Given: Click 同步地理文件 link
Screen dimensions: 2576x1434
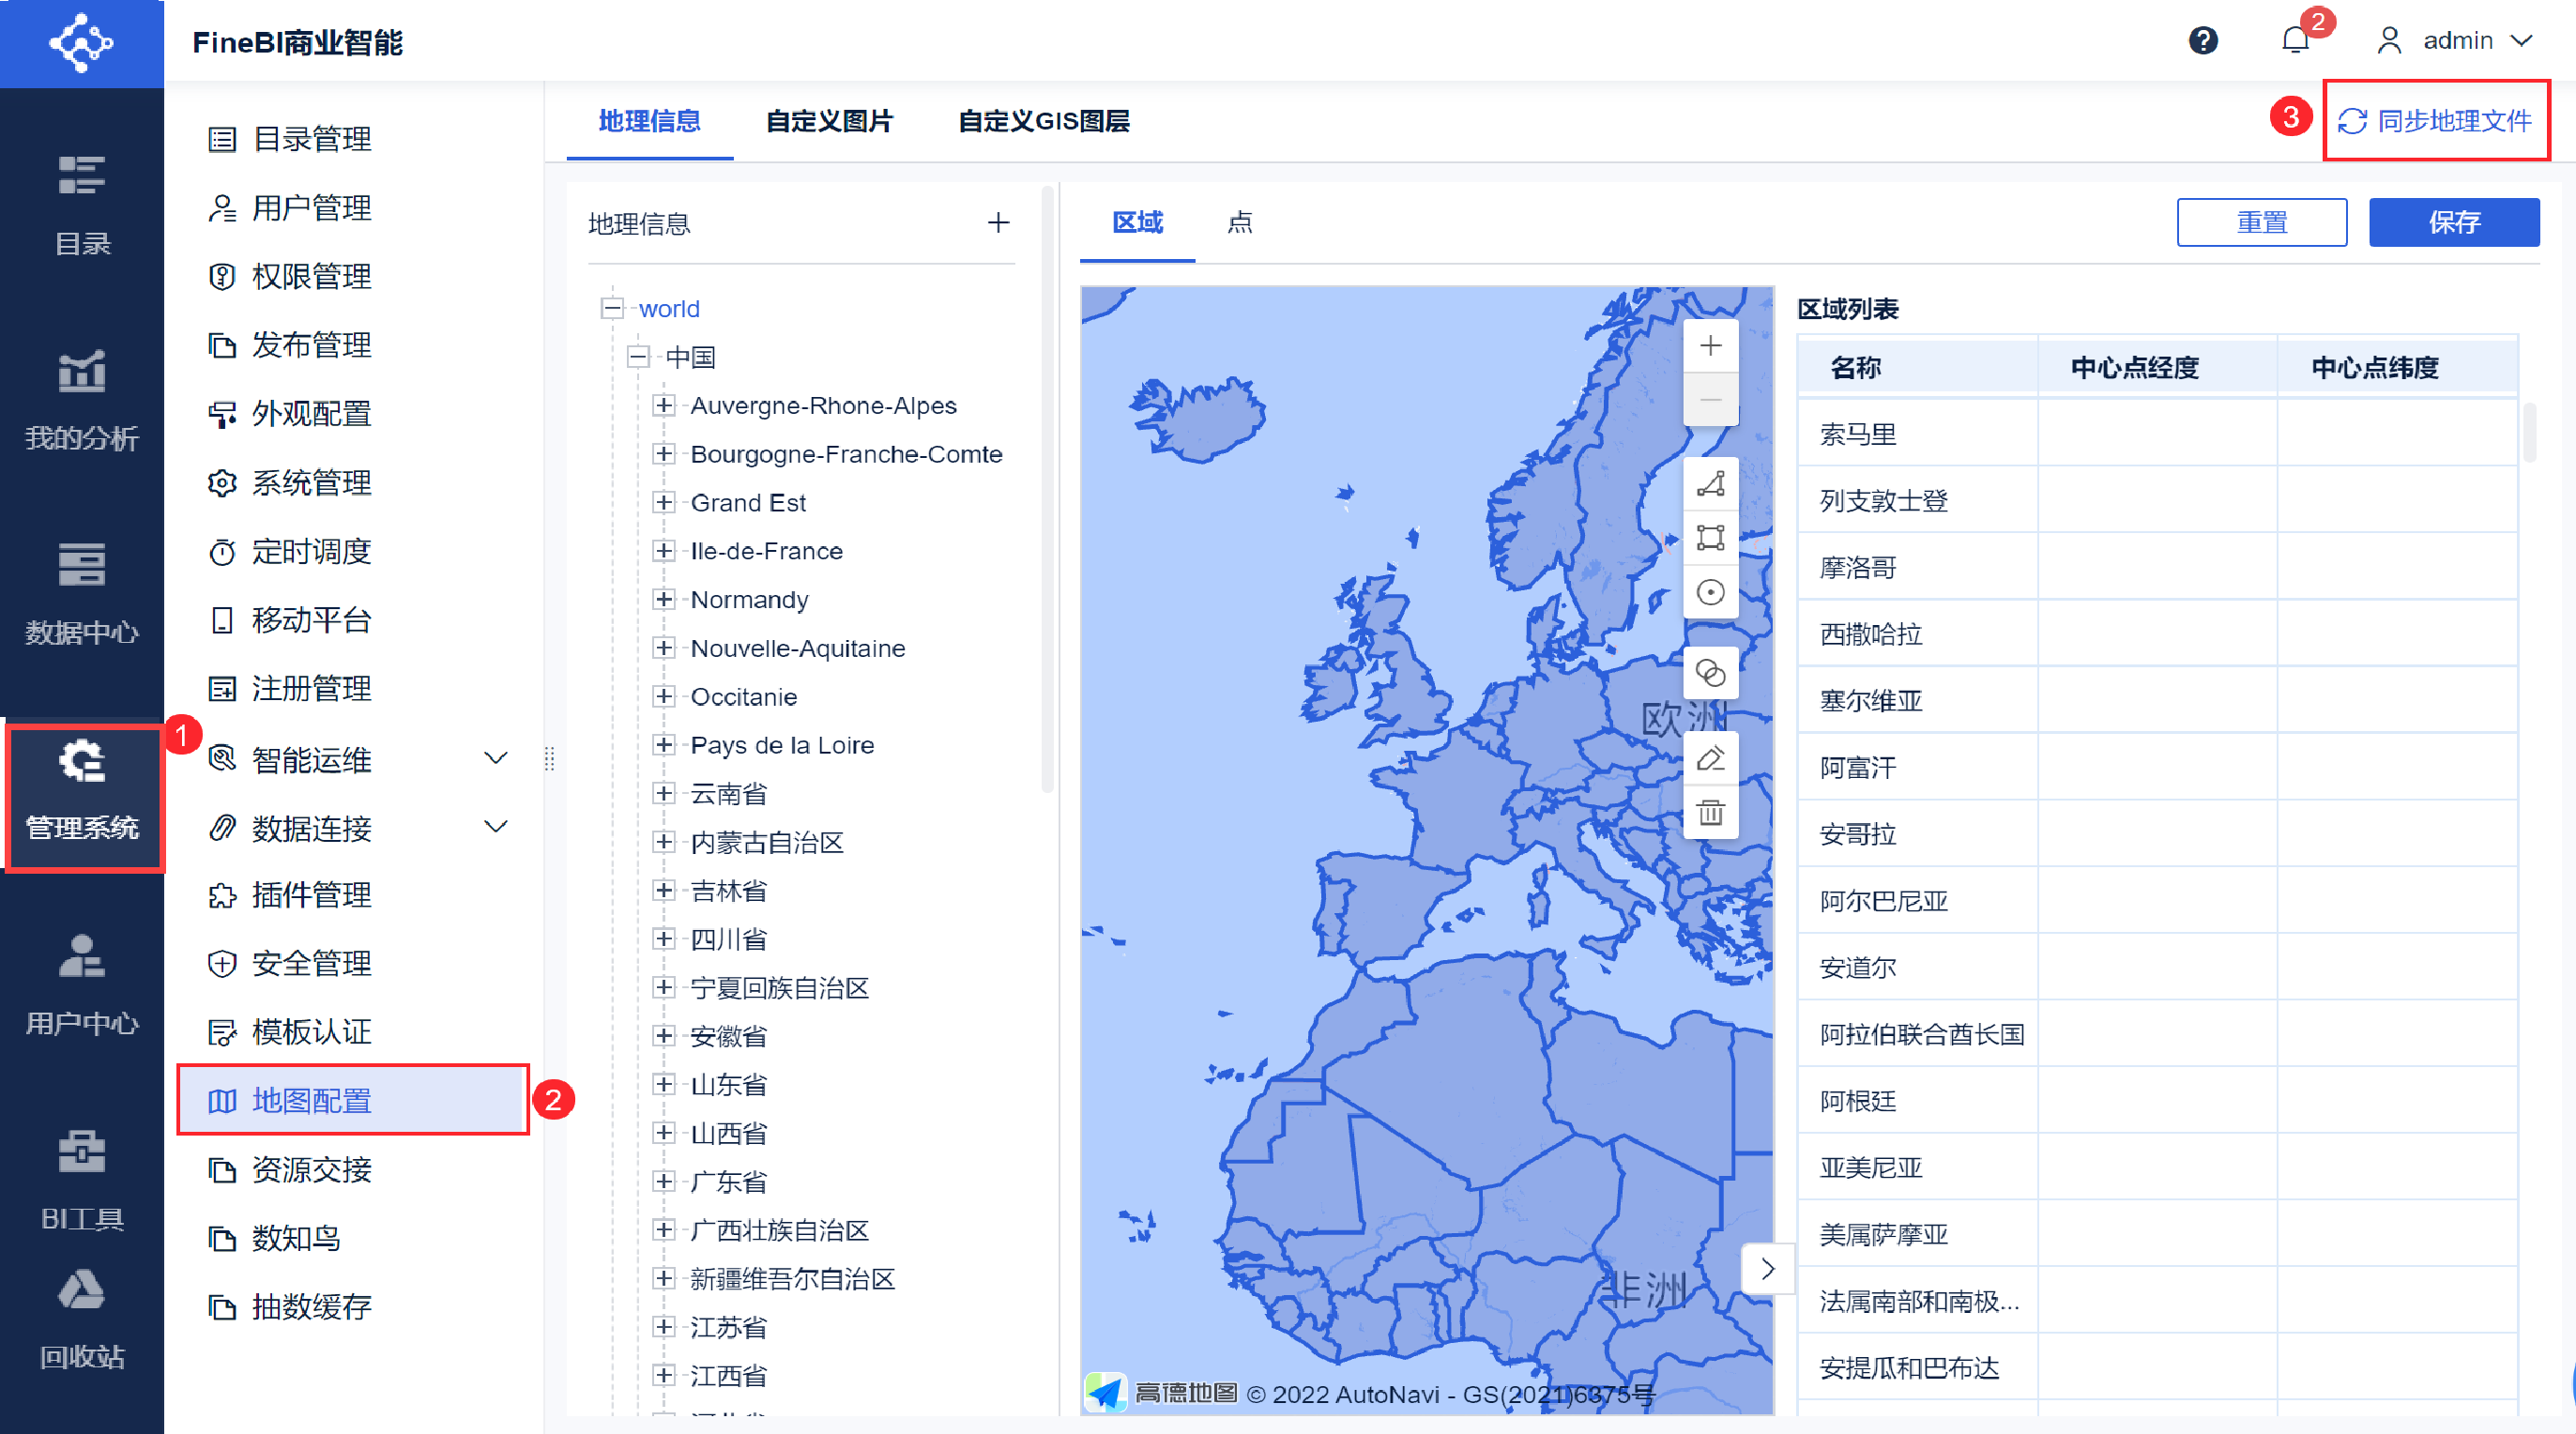Looking at the screenshot, I should 2435,121.
